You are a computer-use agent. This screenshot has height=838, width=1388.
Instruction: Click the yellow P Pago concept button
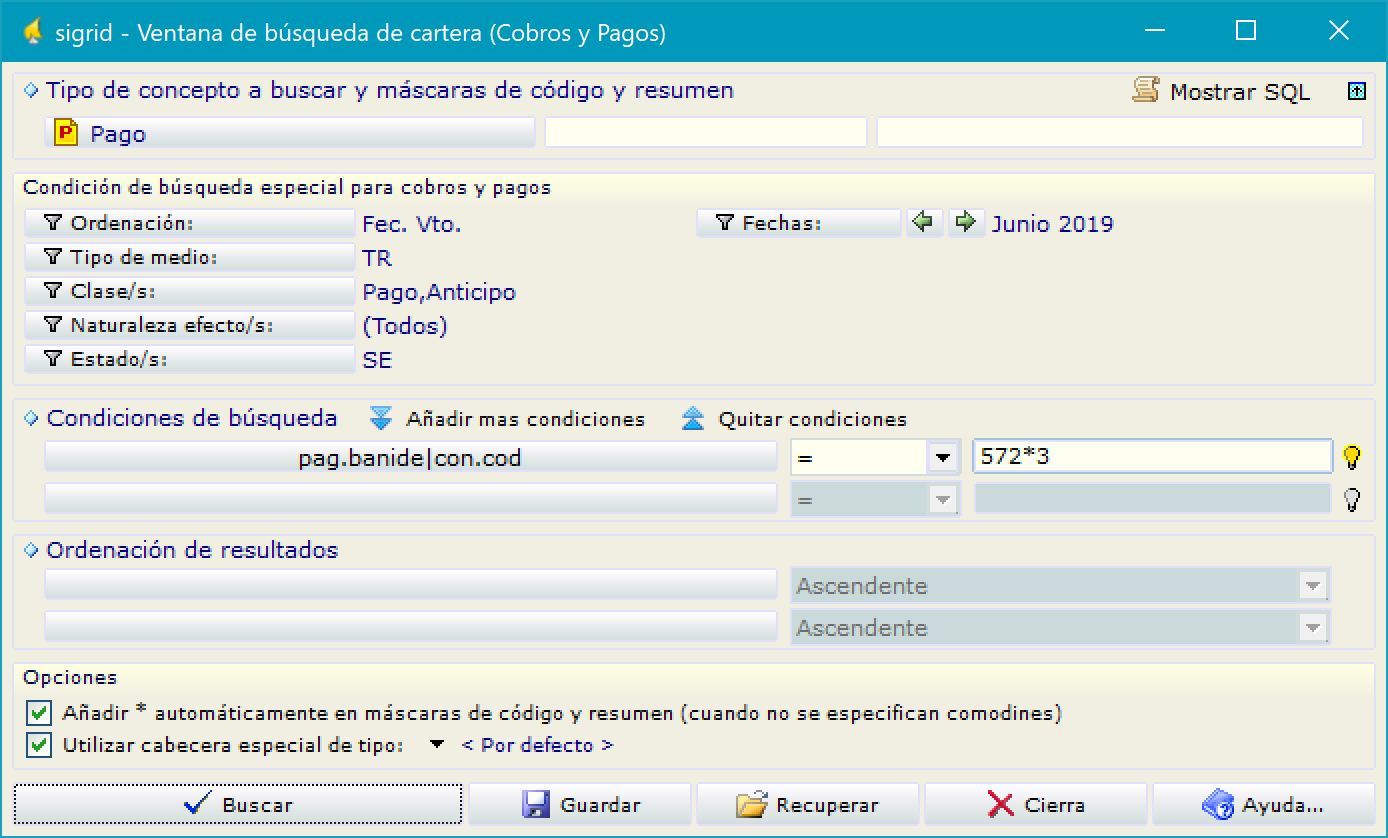point(290,133)
